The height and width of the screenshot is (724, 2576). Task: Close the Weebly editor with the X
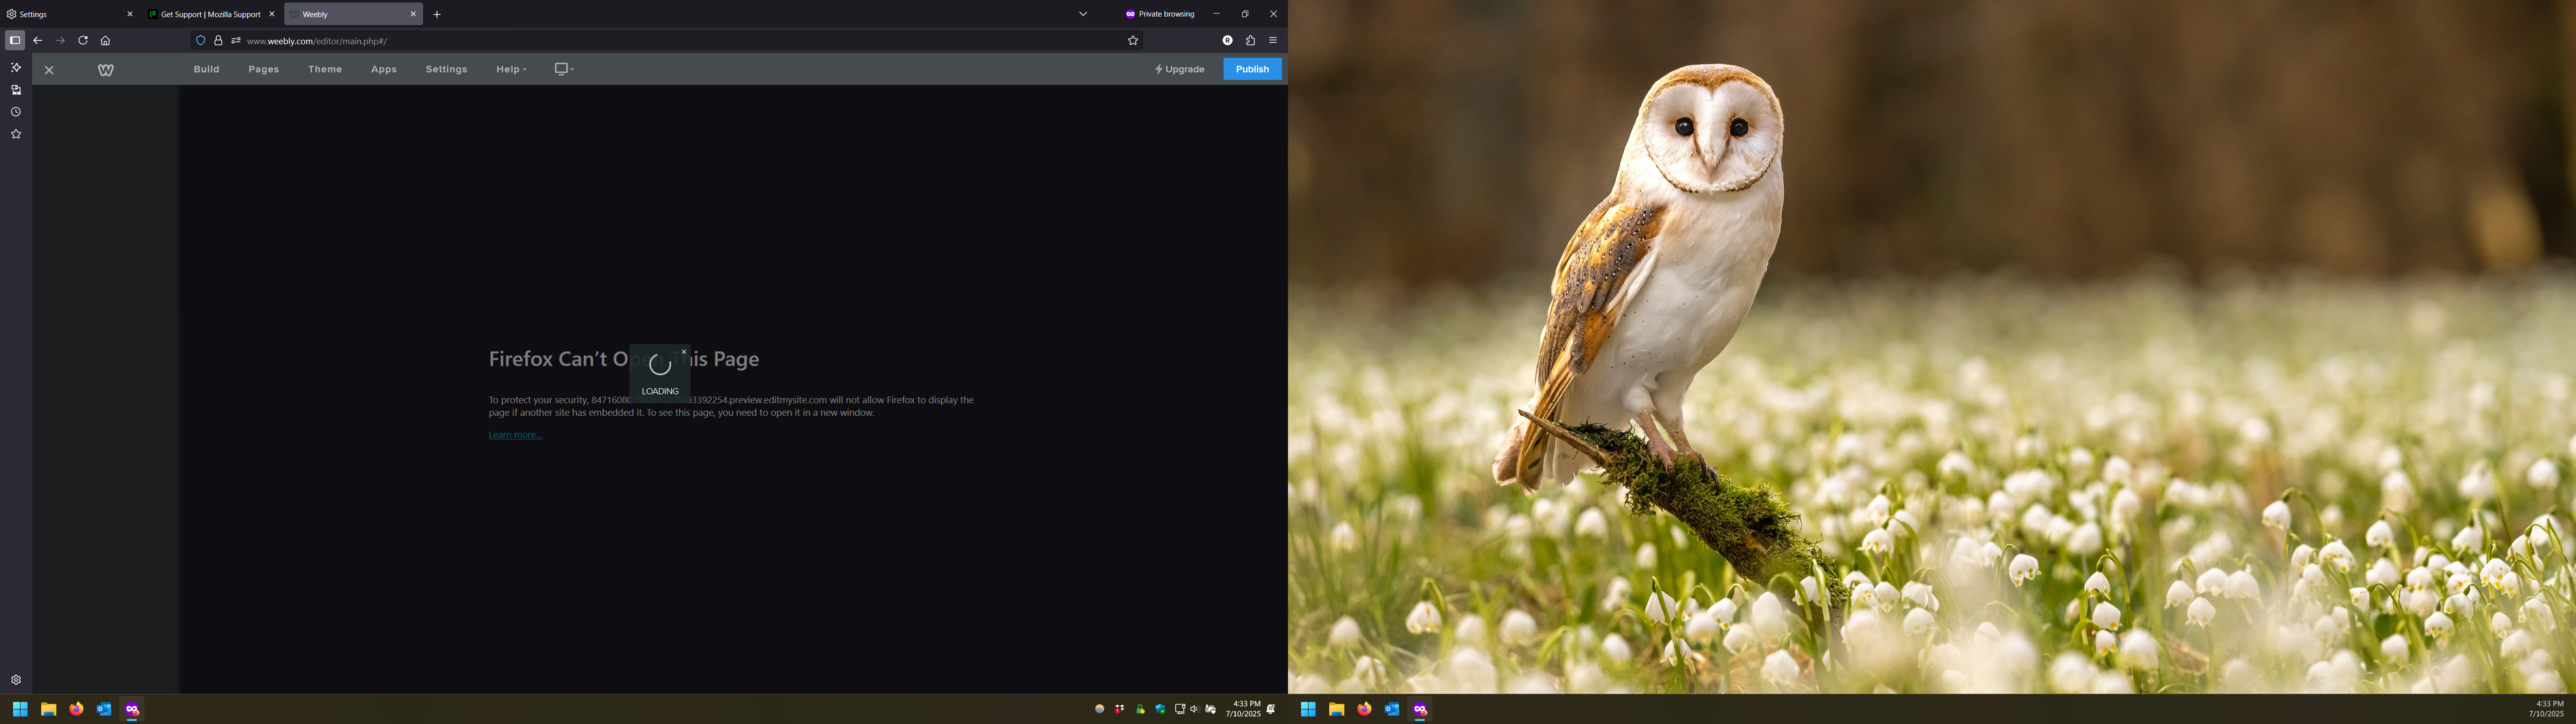click(49, 70)
